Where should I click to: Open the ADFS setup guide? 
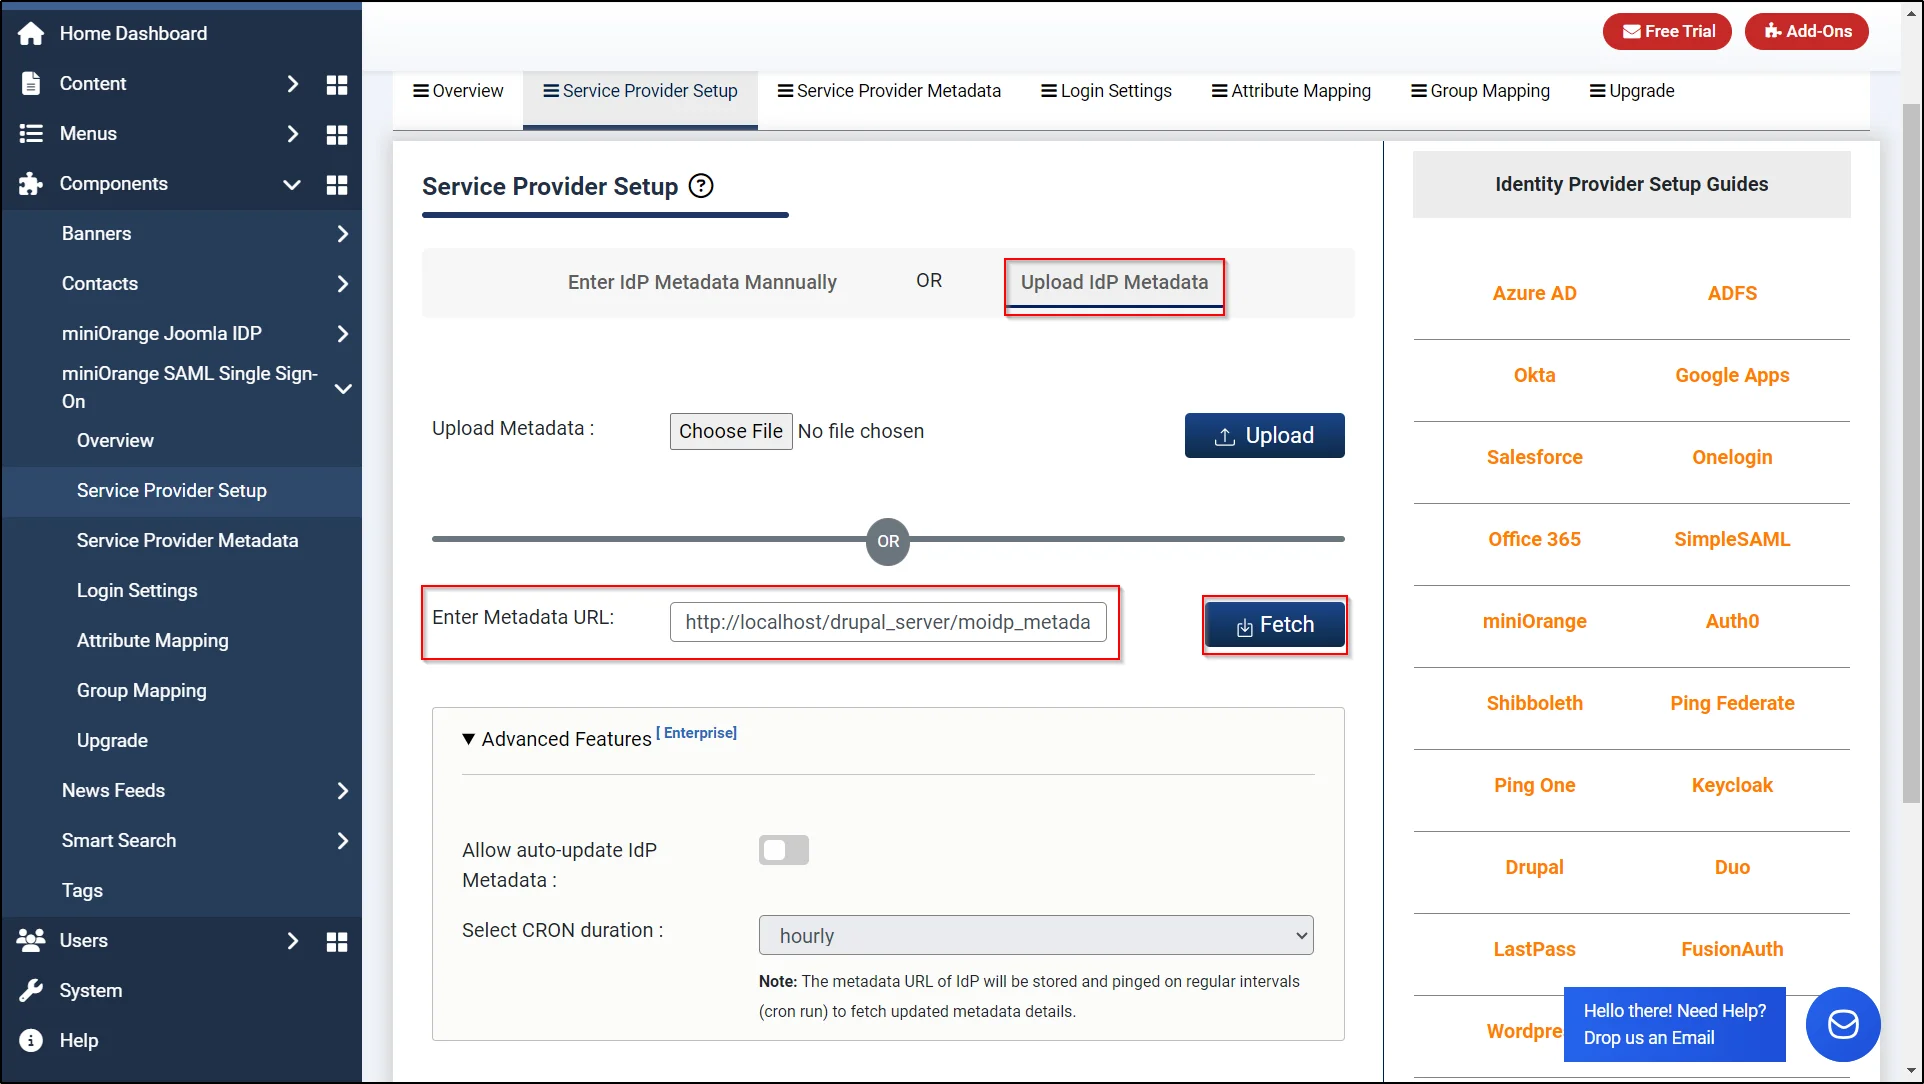click(1732, 293)
